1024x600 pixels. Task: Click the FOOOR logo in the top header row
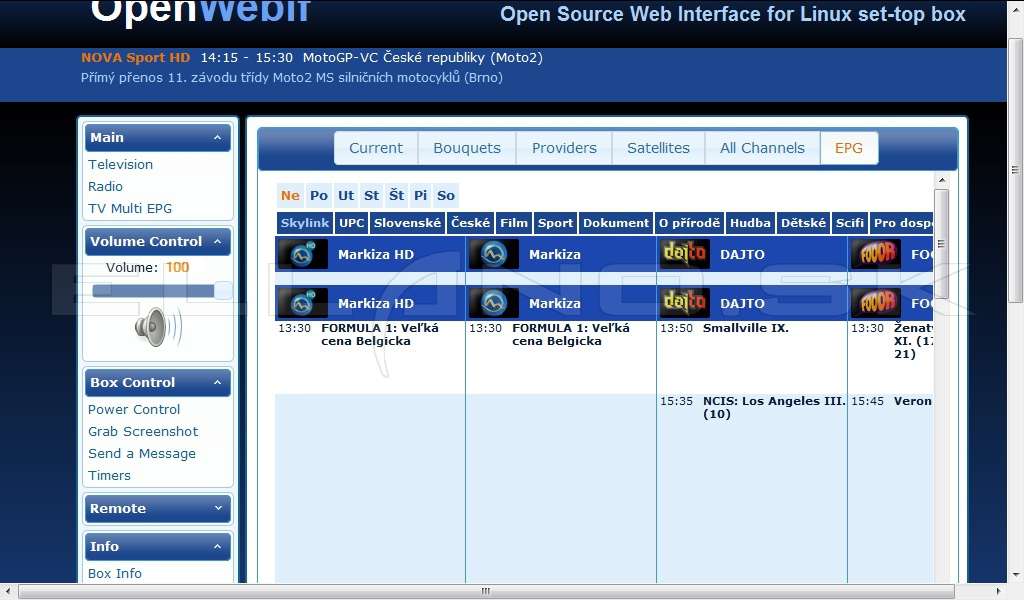pos(876,254)
